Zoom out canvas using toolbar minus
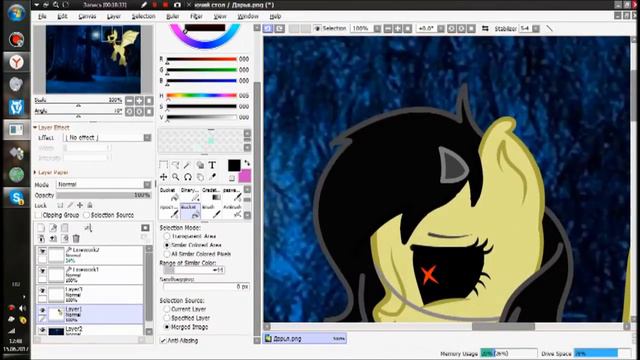 [388, 29]
